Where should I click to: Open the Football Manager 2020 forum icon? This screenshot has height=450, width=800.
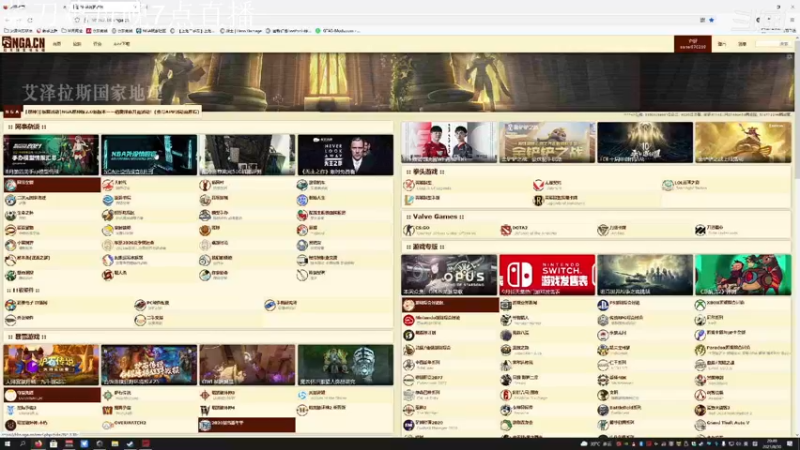pyautogui.click(x=408, y=424)
